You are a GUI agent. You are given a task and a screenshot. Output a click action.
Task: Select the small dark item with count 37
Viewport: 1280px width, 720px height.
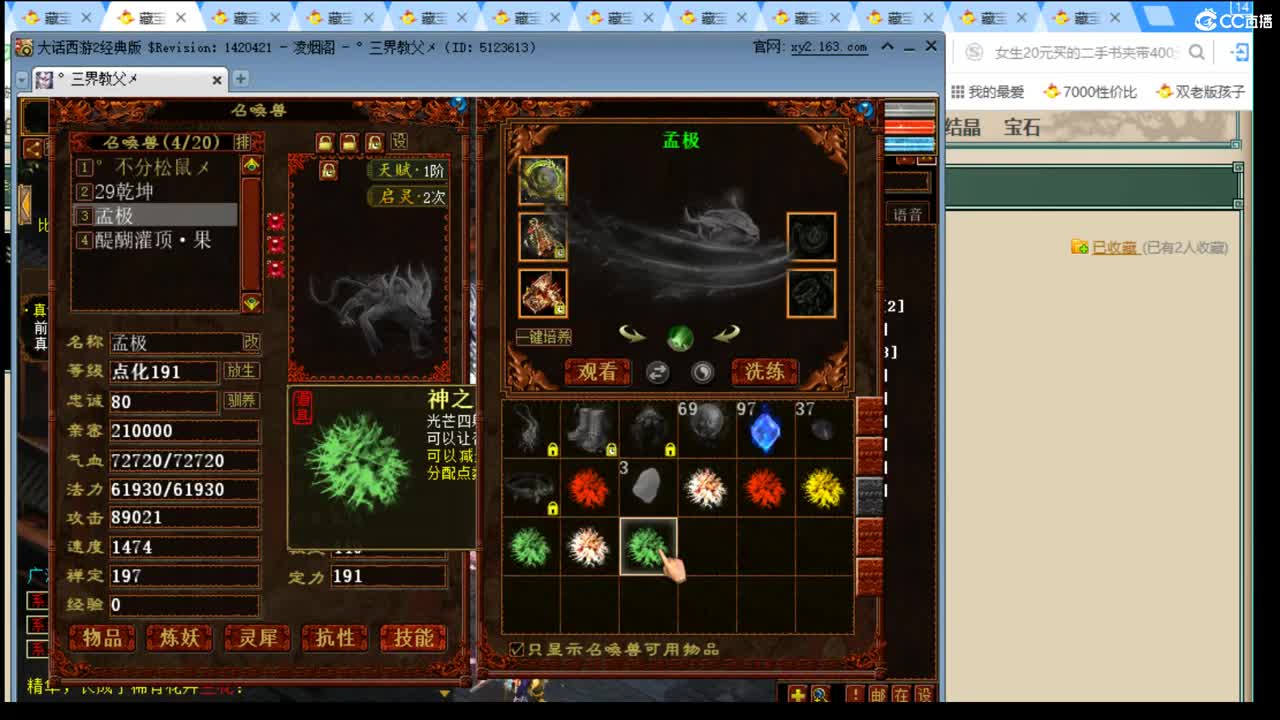tap(824, 430)
